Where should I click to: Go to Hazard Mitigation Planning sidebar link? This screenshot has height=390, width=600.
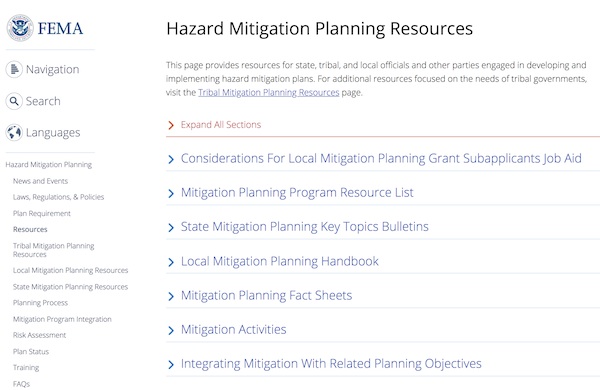click(49, 165)
